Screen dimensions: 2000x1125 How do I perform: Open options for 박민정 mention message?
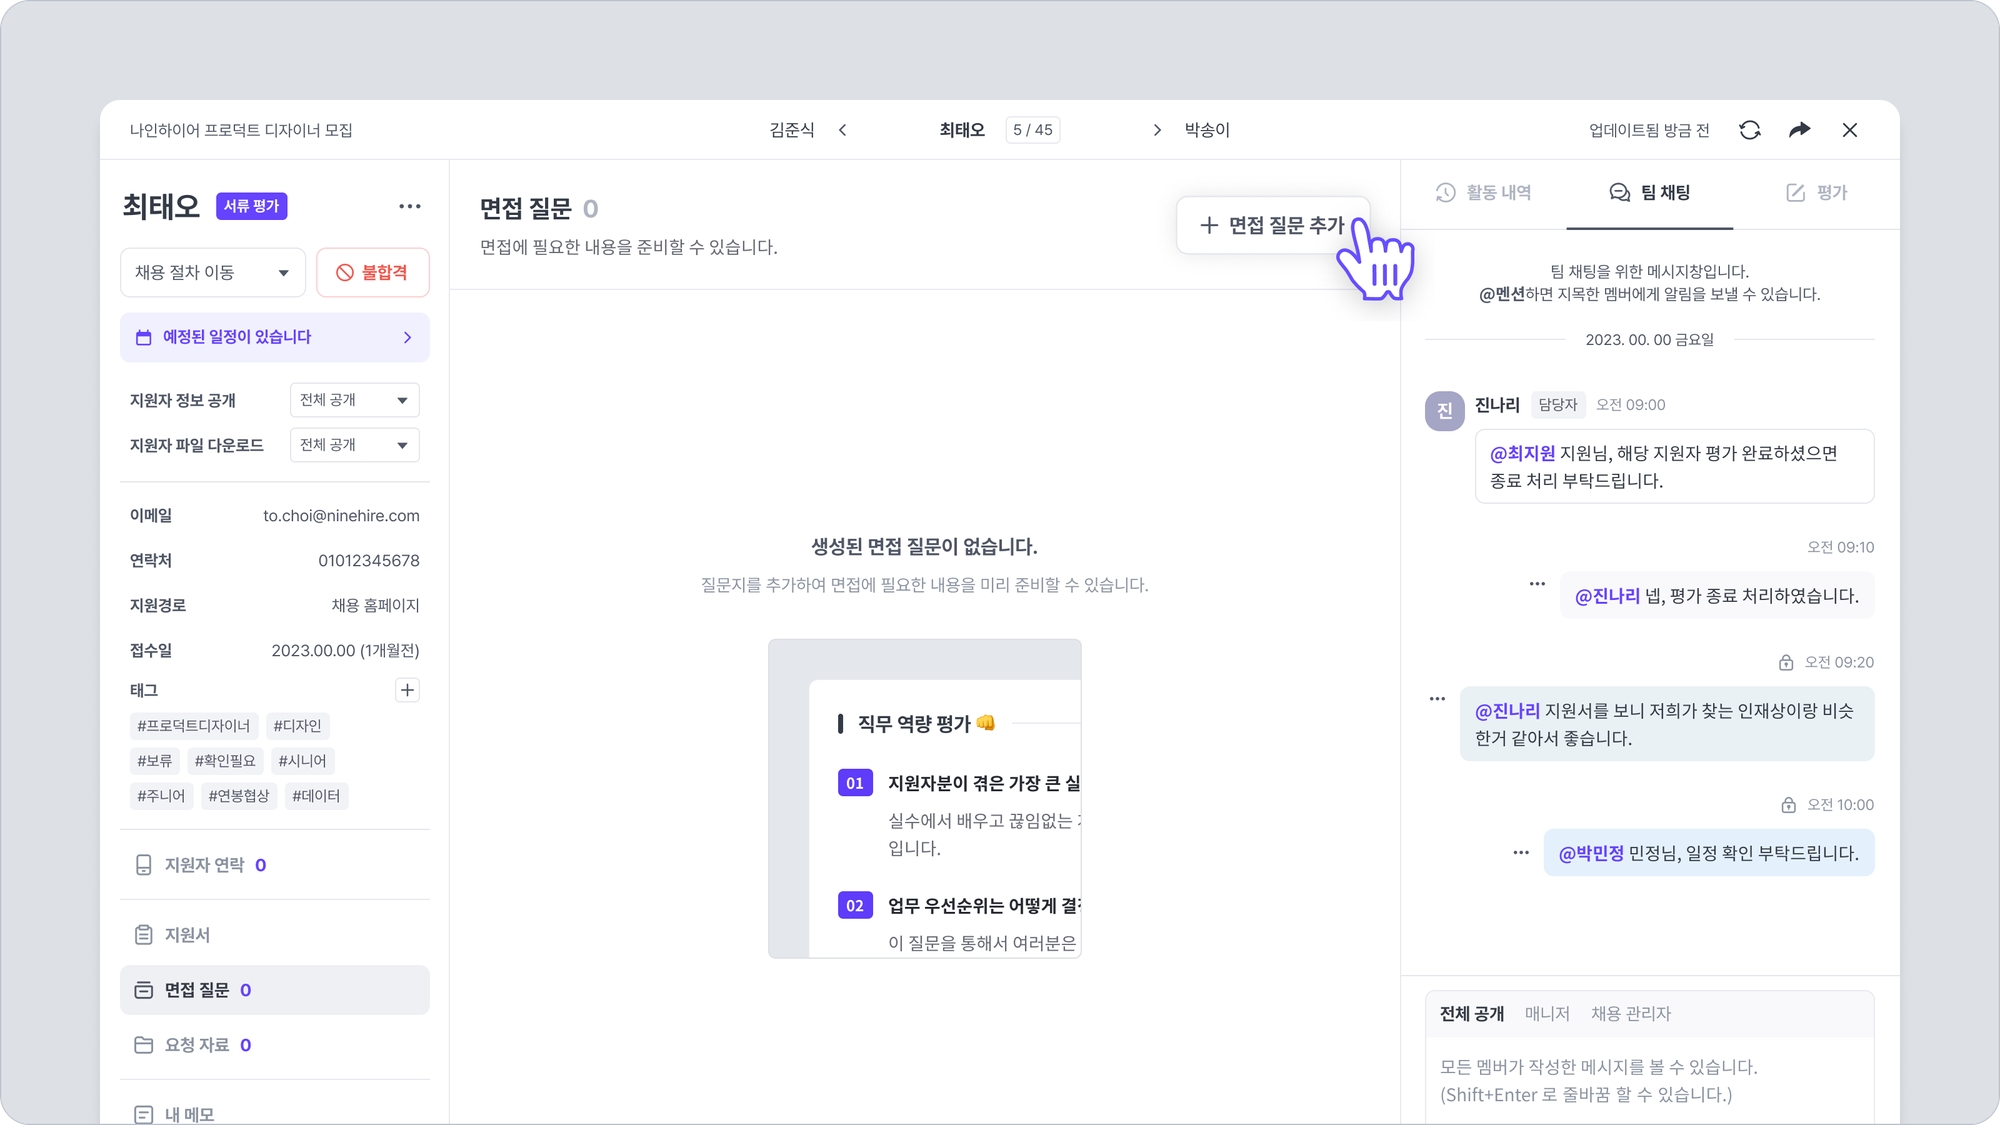click(x=1521, y=853)
